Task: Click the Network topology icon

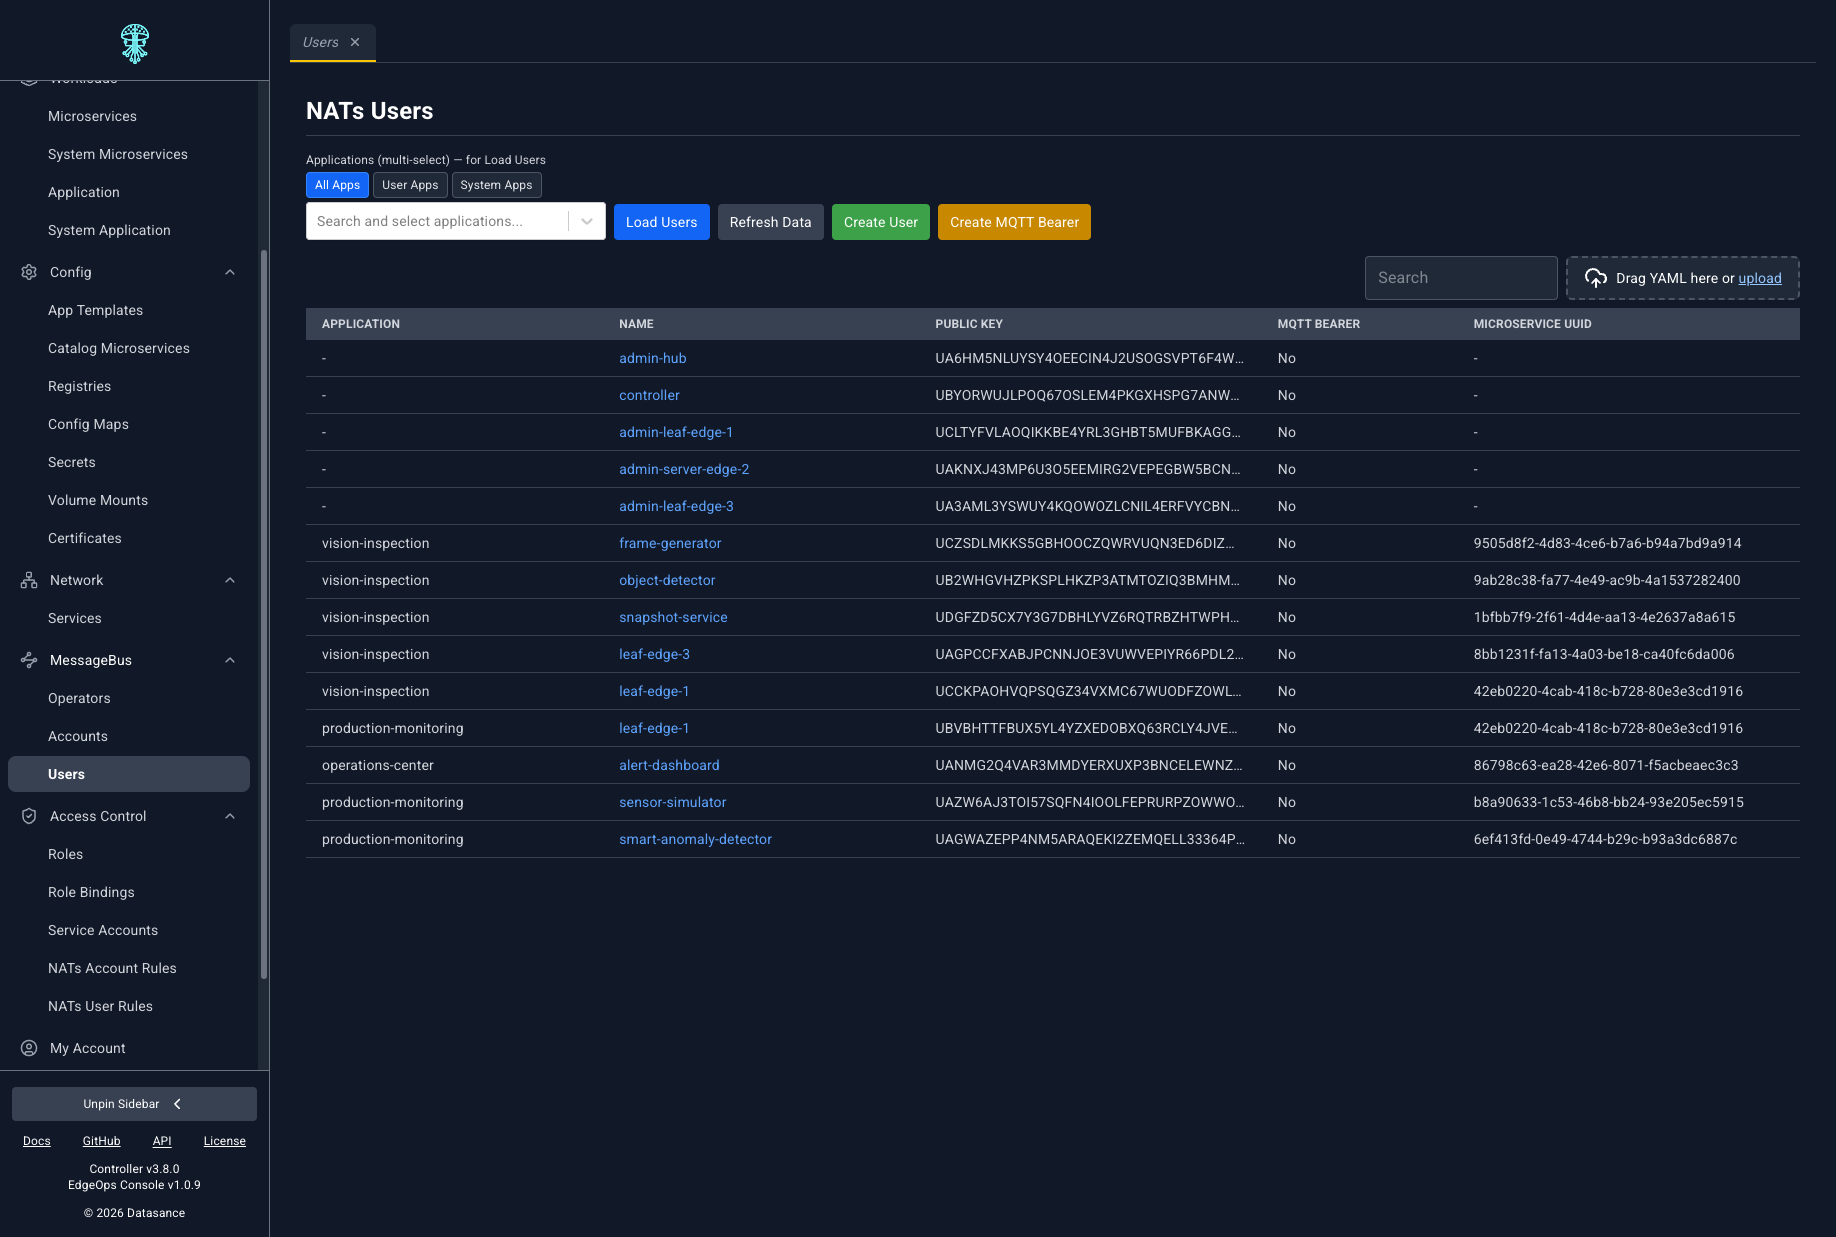Action: point(29,580)
